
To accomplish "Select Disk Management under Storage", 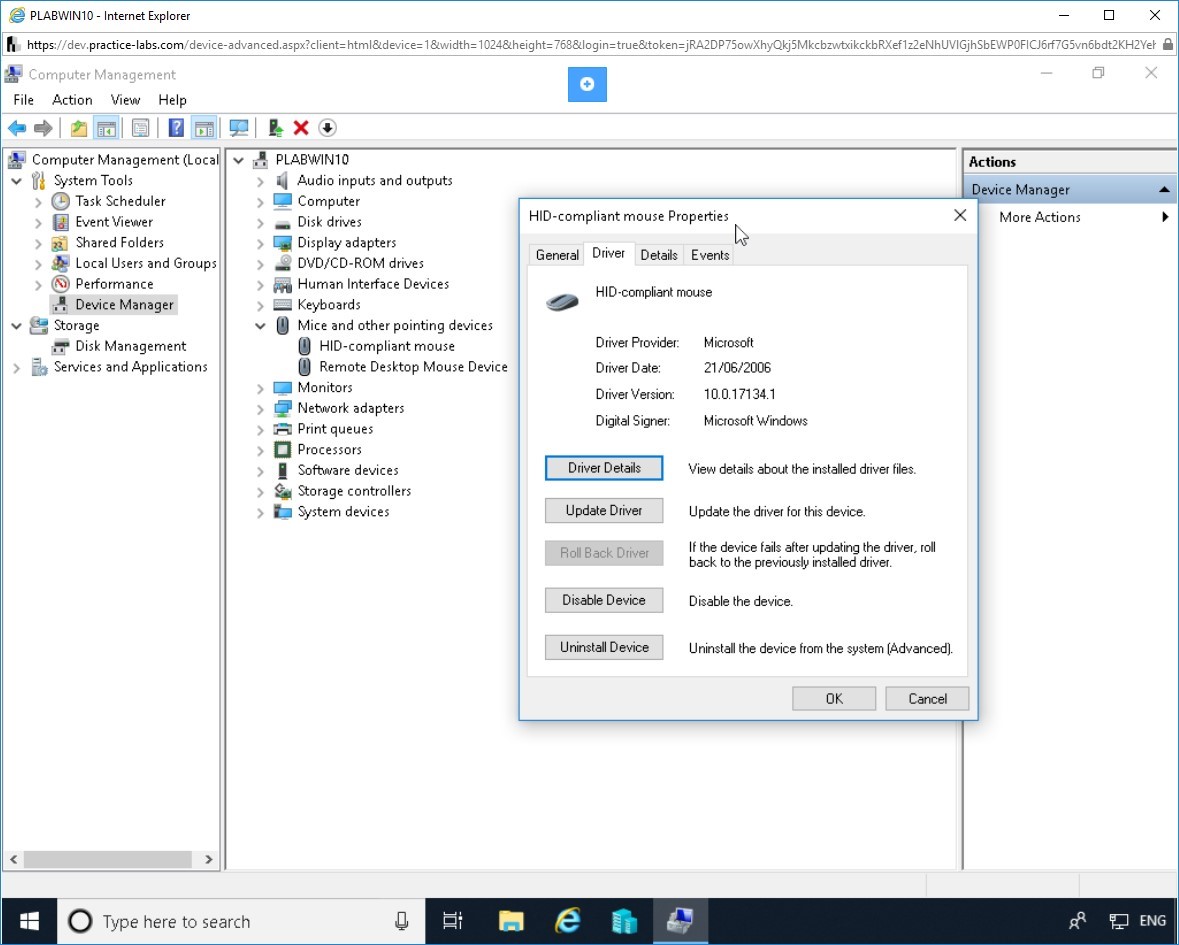I will [131, 346].
